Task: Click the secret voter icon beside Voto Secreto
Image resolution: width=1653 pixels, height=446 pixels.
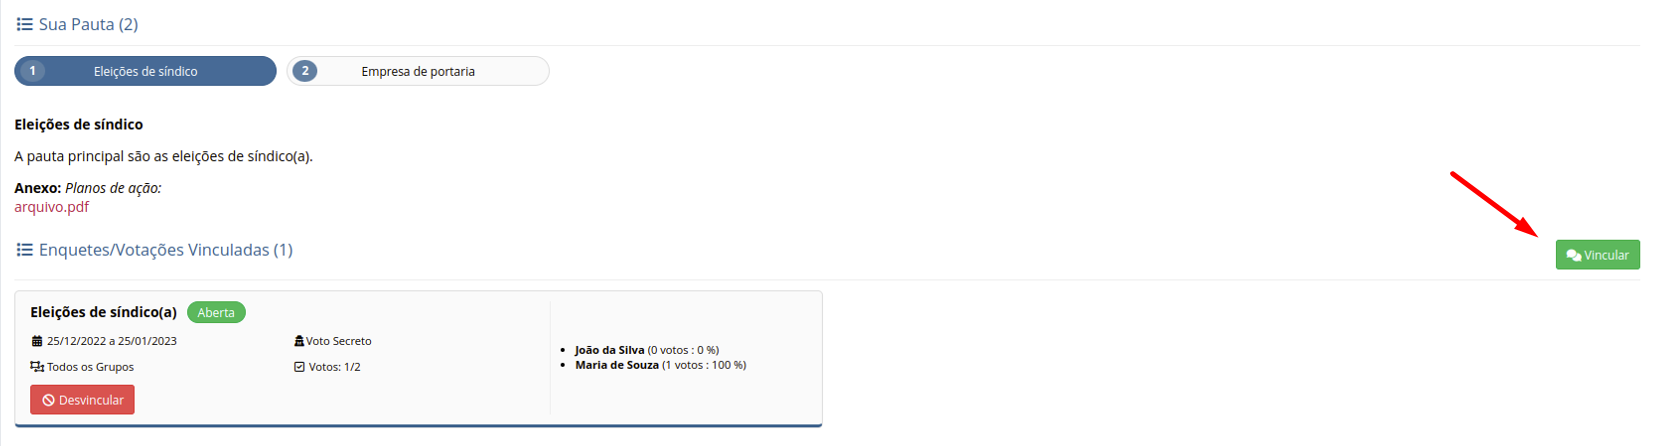Action: (299, 341)
